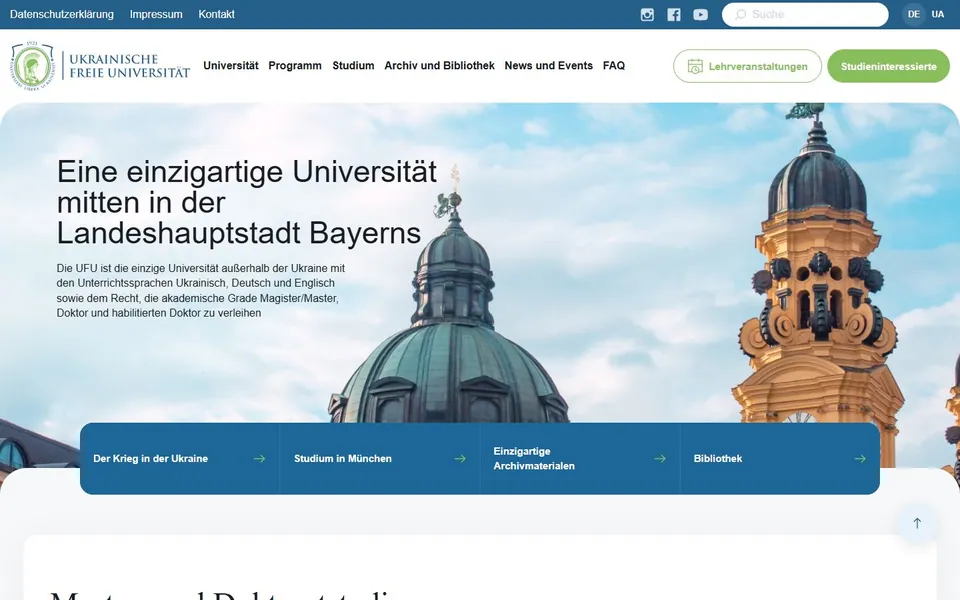This screenshot has height=600, width=960.
Task: Open the Kontakt link
Action: [x=217, y=14]
